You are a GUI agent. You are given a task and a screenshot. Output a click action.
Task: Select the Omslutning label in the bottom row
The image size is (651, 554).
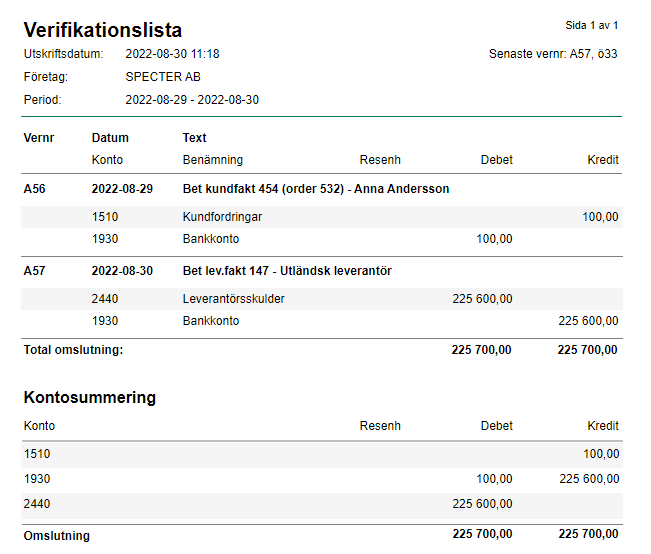57,536
